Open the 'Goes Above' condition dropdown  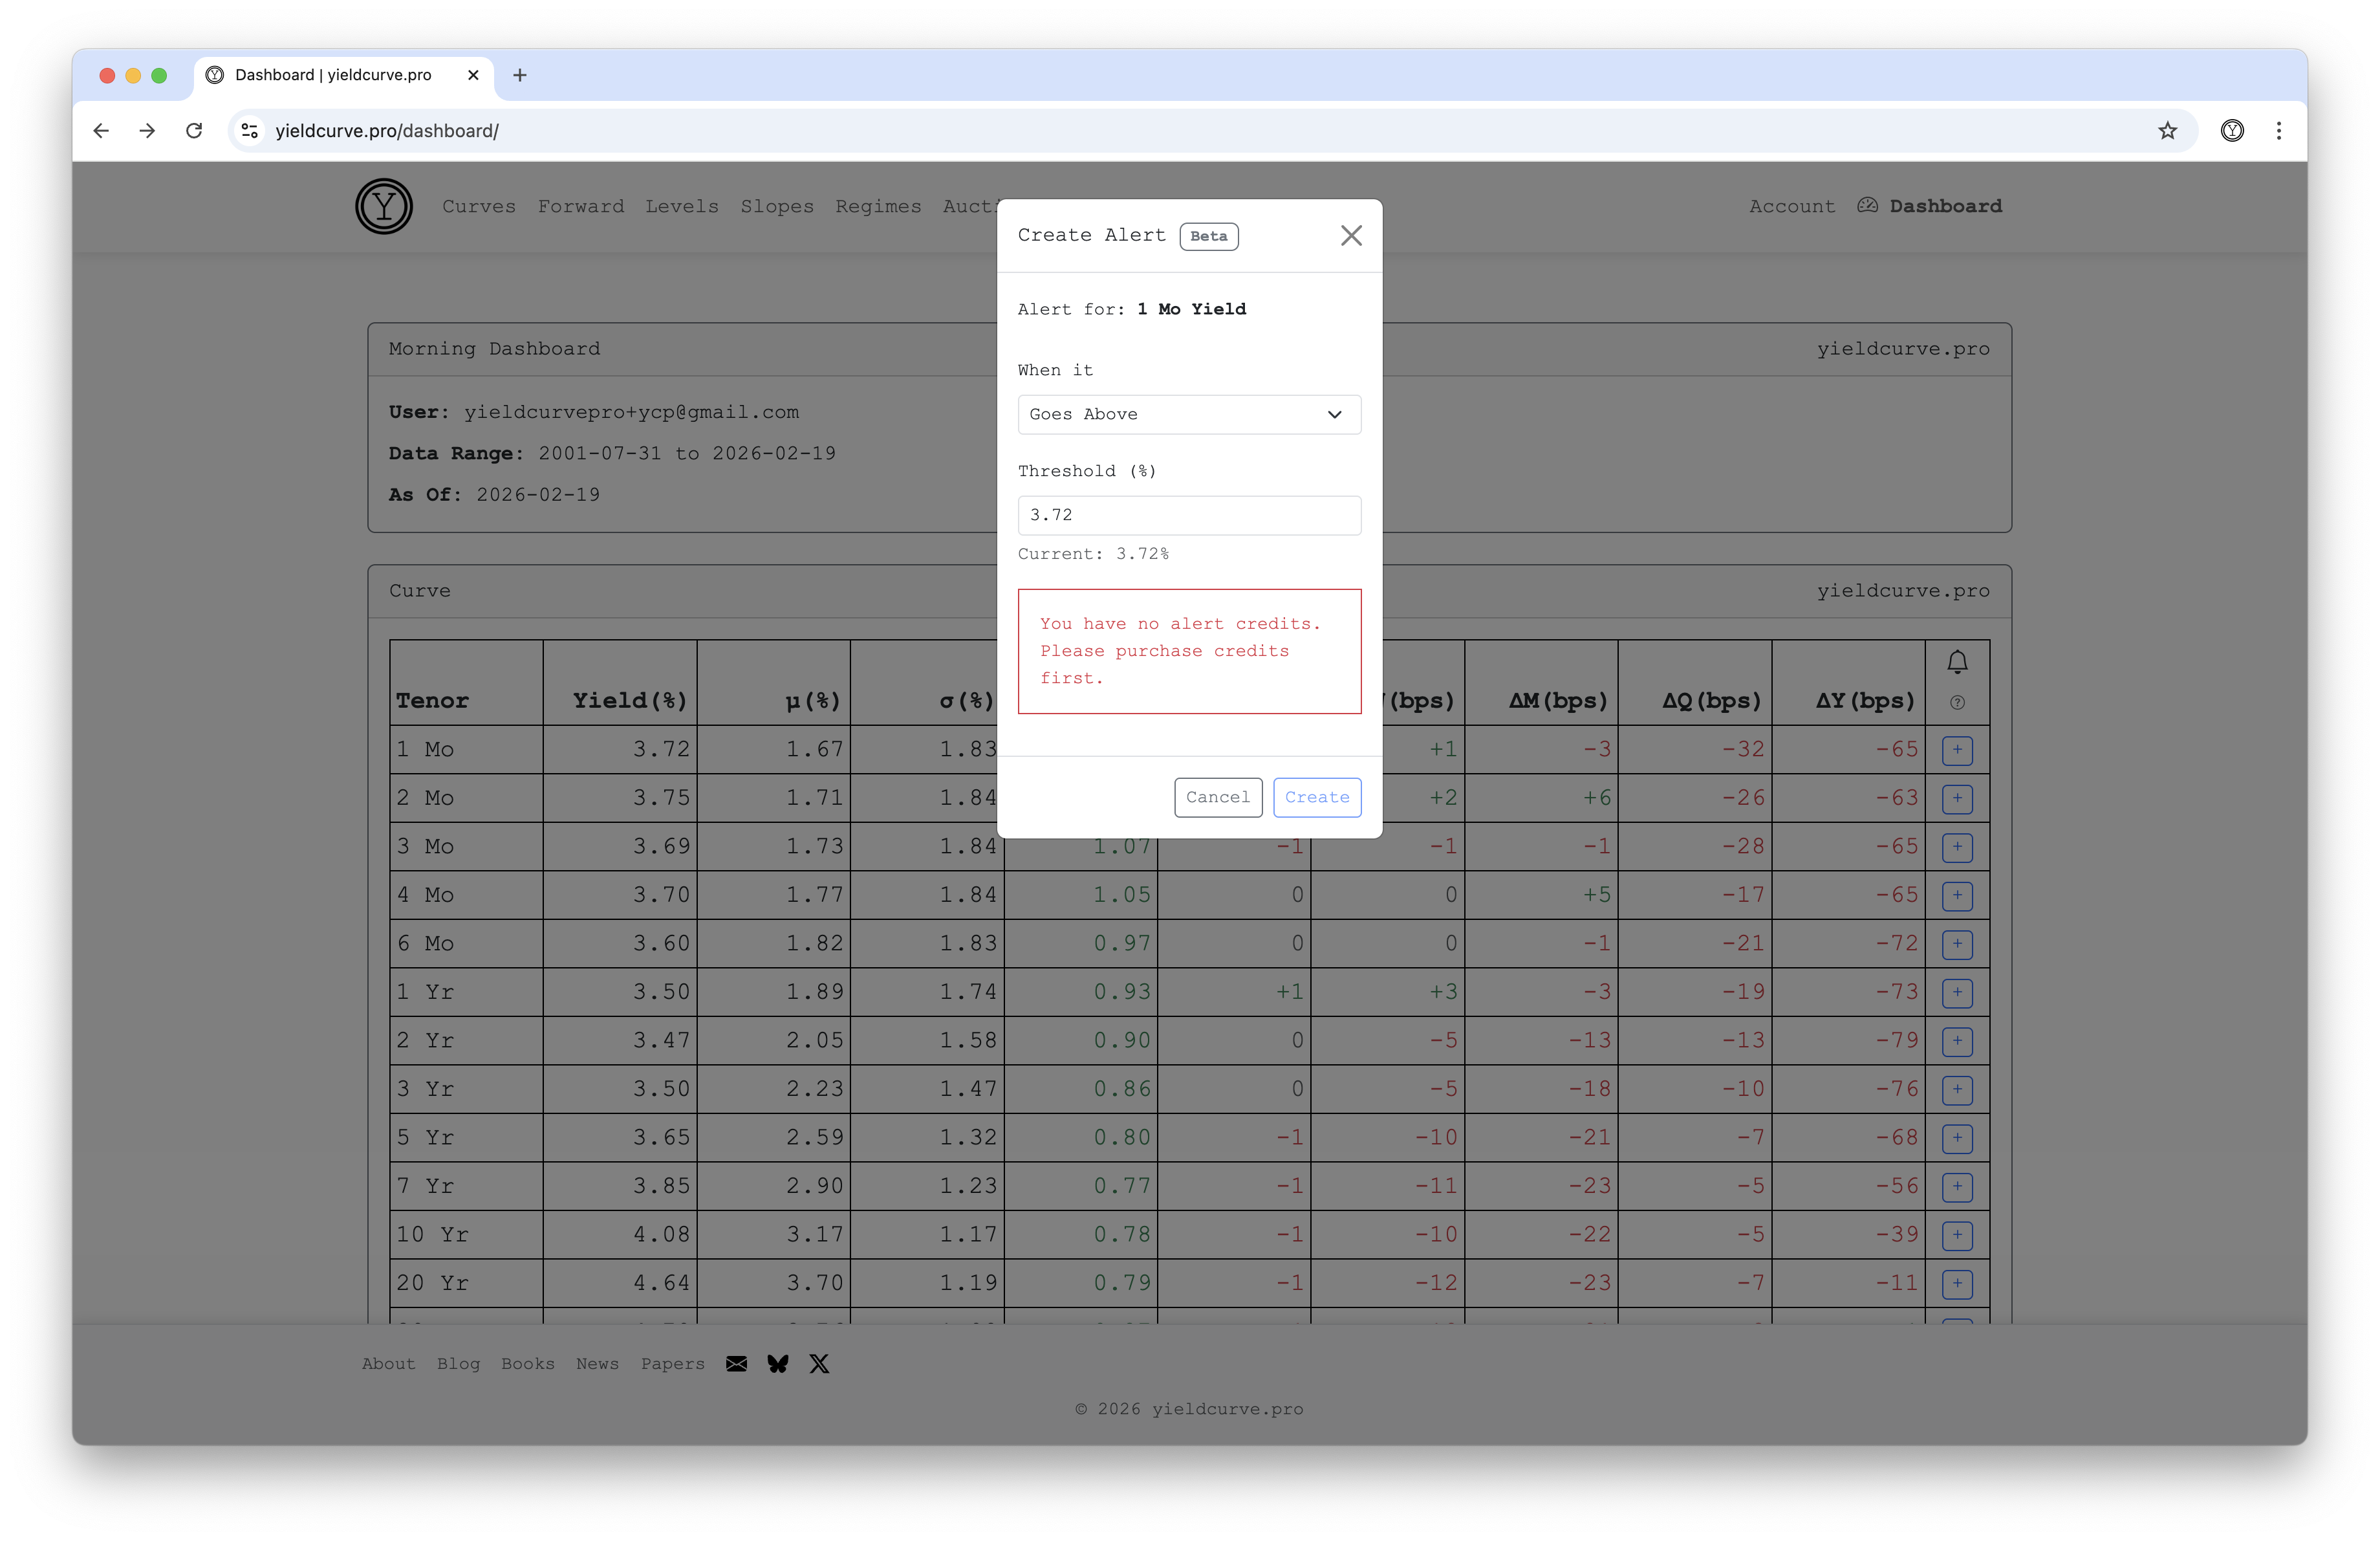1188,414
